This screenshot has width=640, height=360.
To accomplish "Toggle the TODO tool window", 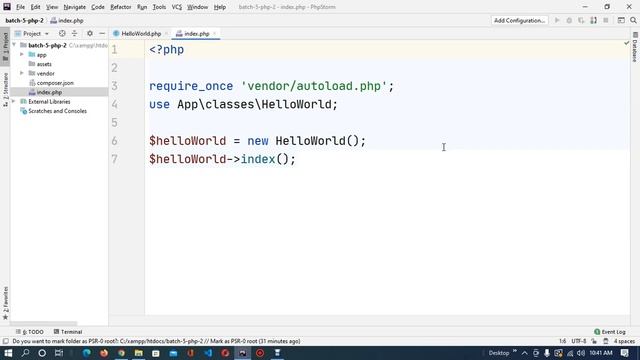I will coord(30,332).
